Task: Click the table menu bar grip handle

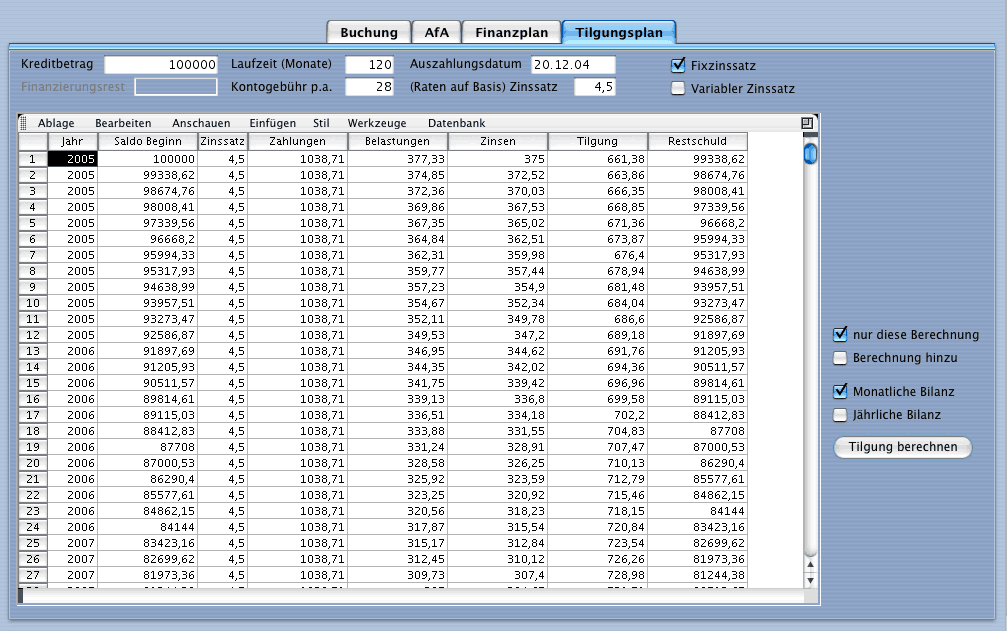Action: pyautogui.click(x=23, y=123)
